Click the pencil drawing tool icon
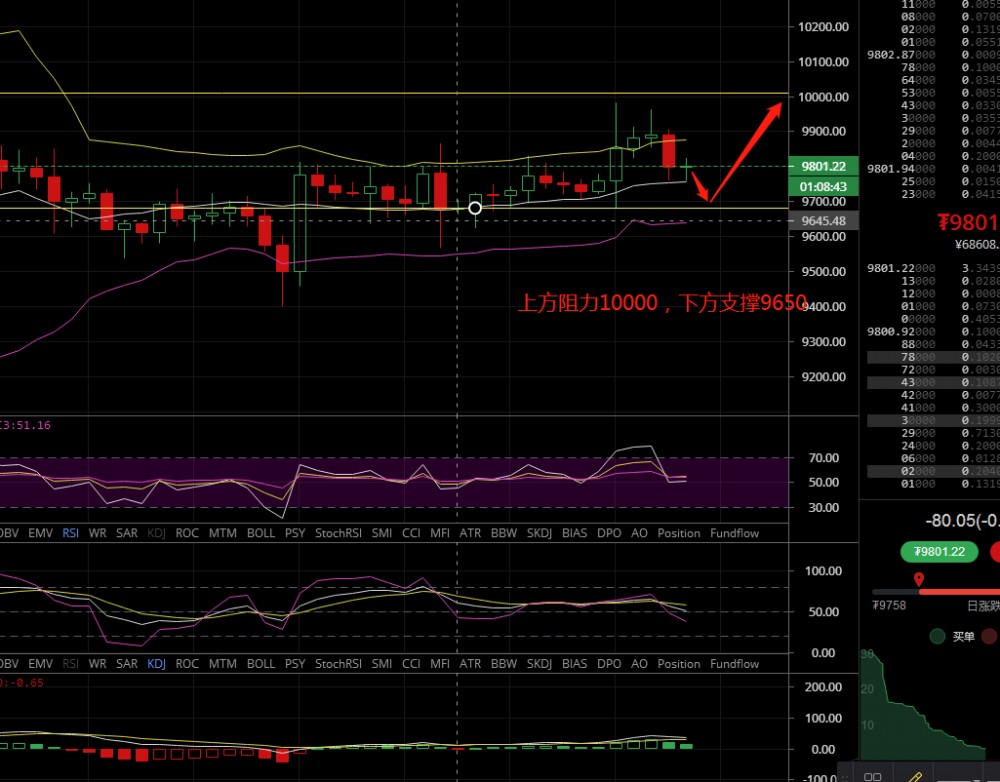Screen dimensions: 1000x782 click(x=914, y=775)
